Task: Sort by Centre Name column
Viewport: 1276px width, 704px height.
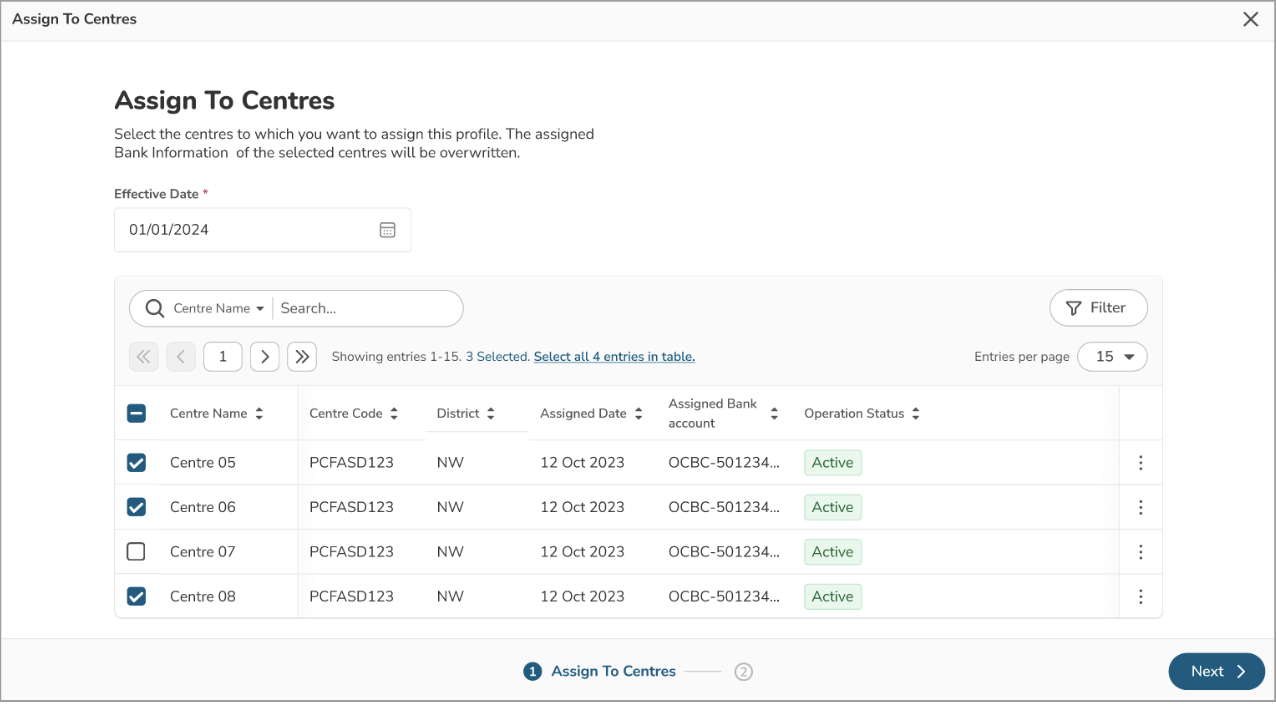Action: coord(259,414)
